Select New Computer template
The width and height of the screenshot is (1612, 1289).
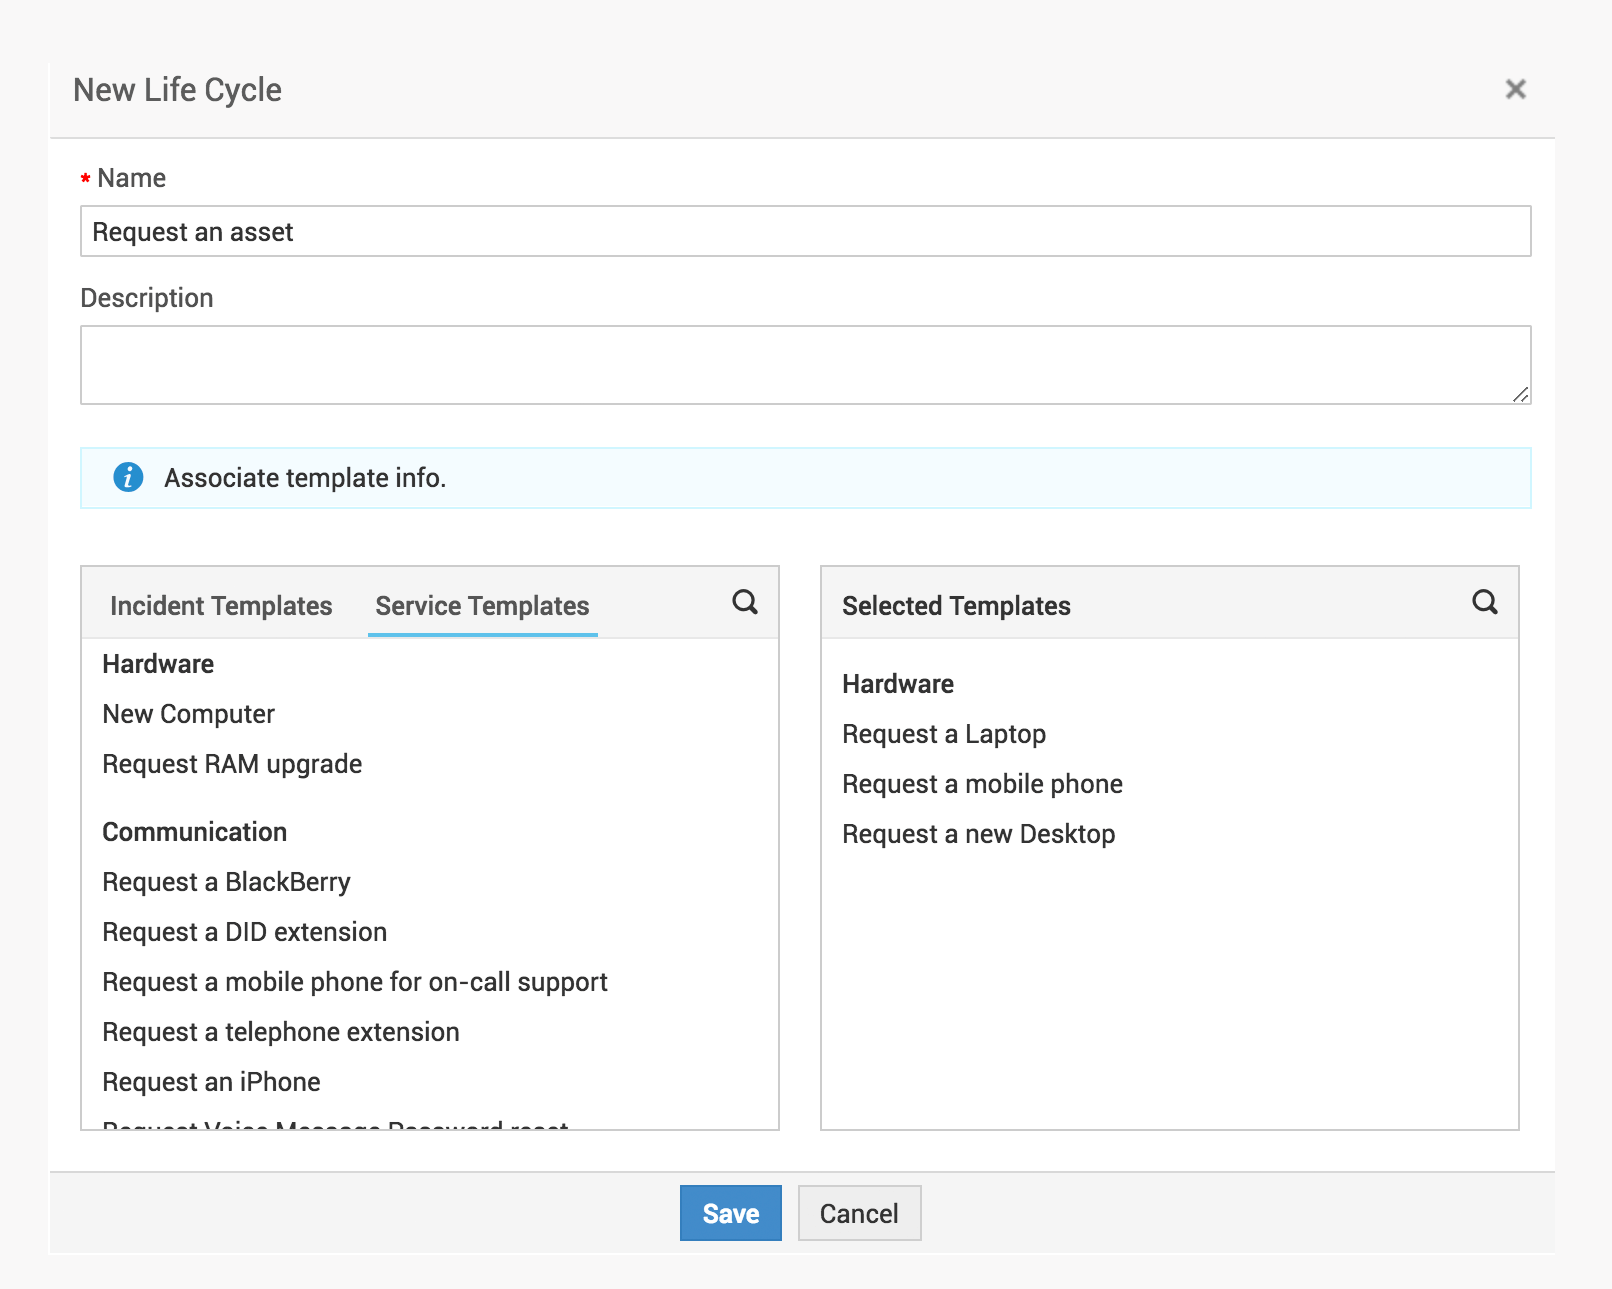click(x=189, y=714)
